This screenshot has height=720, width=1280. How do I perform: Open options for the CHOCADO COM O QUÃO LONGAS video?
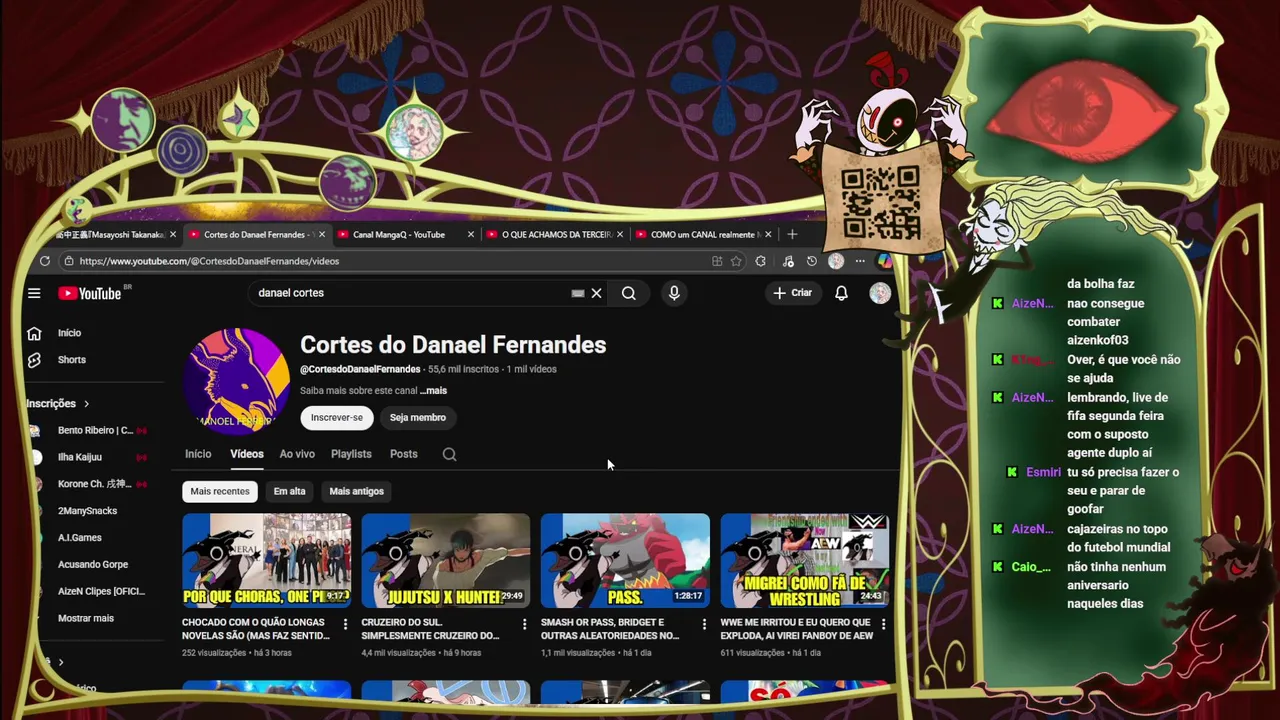[x=346, y=624]
